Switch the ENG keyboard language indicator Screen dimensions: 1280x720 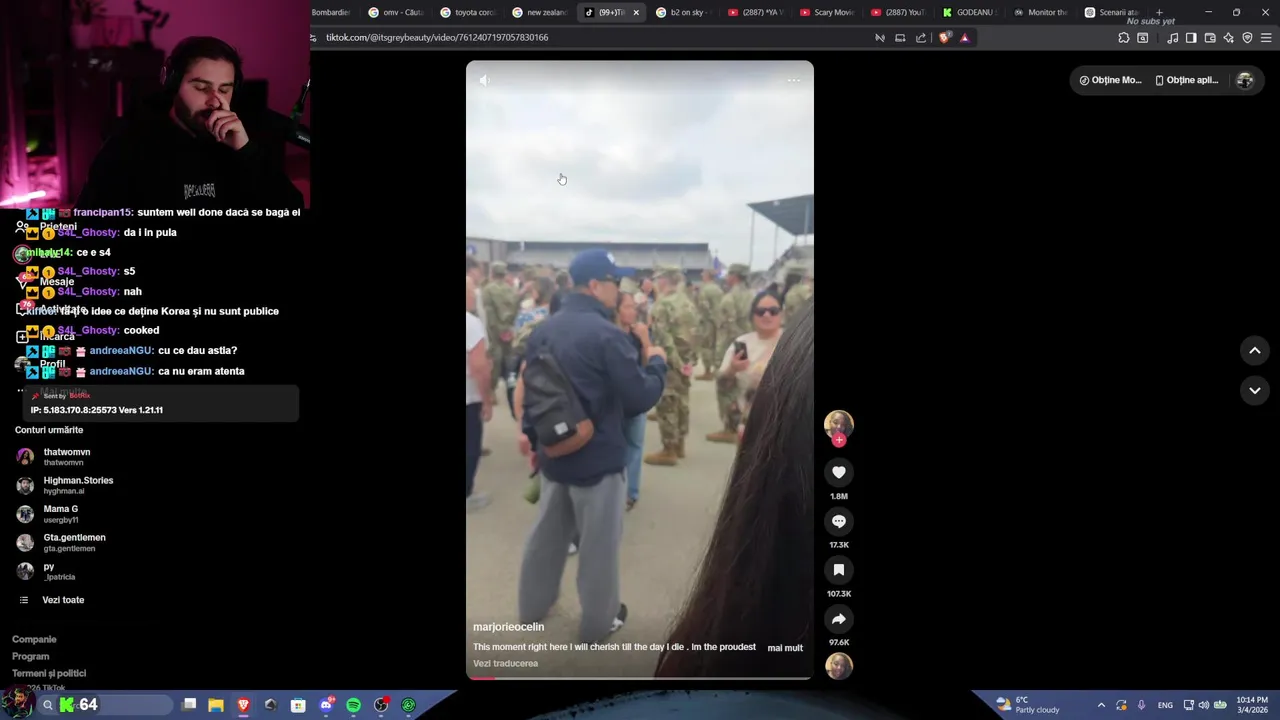coord(1165,705)
